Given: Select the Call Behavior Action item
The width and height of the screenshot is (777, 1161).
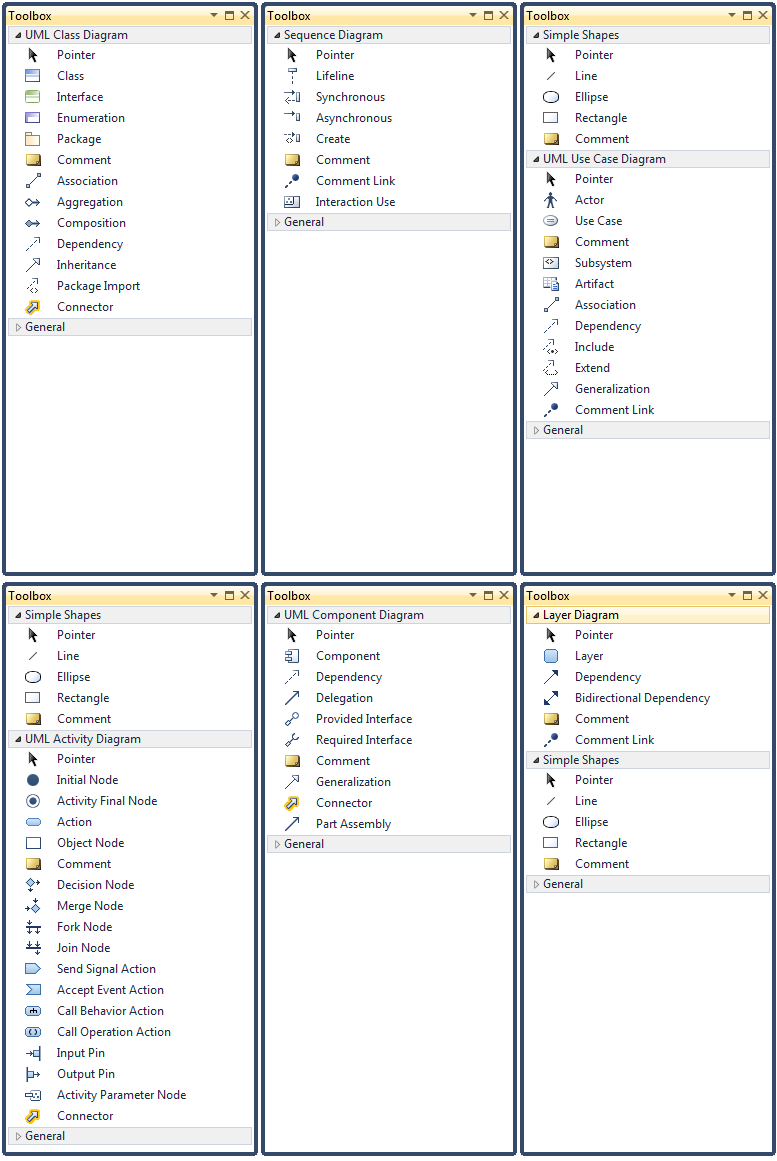Looking at the screenshot, I should click(x=110, y=1011).
